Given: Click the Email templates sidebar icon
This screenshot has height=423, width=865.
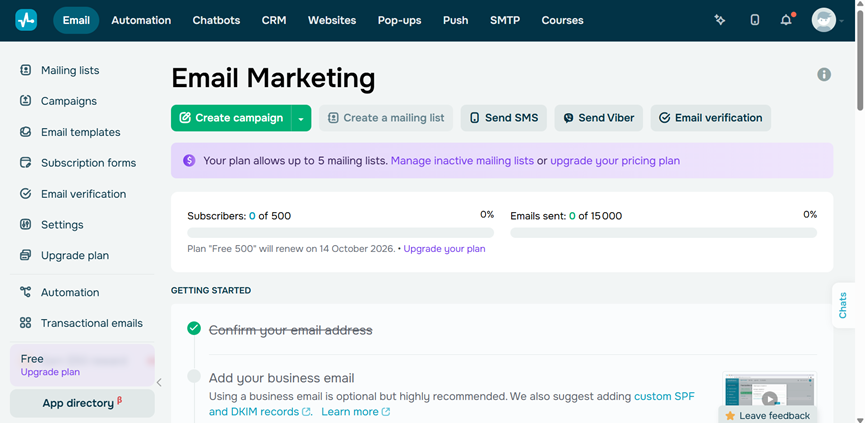Looking at the screenshot, I should pos(25,132).
